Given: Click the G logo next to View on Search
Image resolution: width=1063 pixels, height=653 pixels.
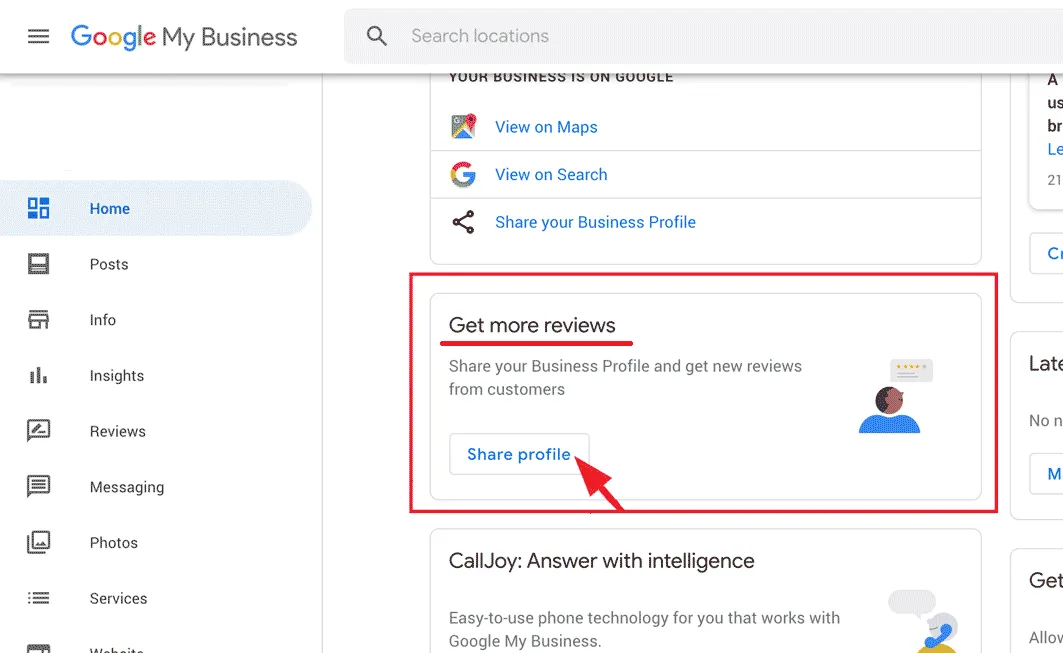Looking at the screenshot, I should [x=463, y=174].
